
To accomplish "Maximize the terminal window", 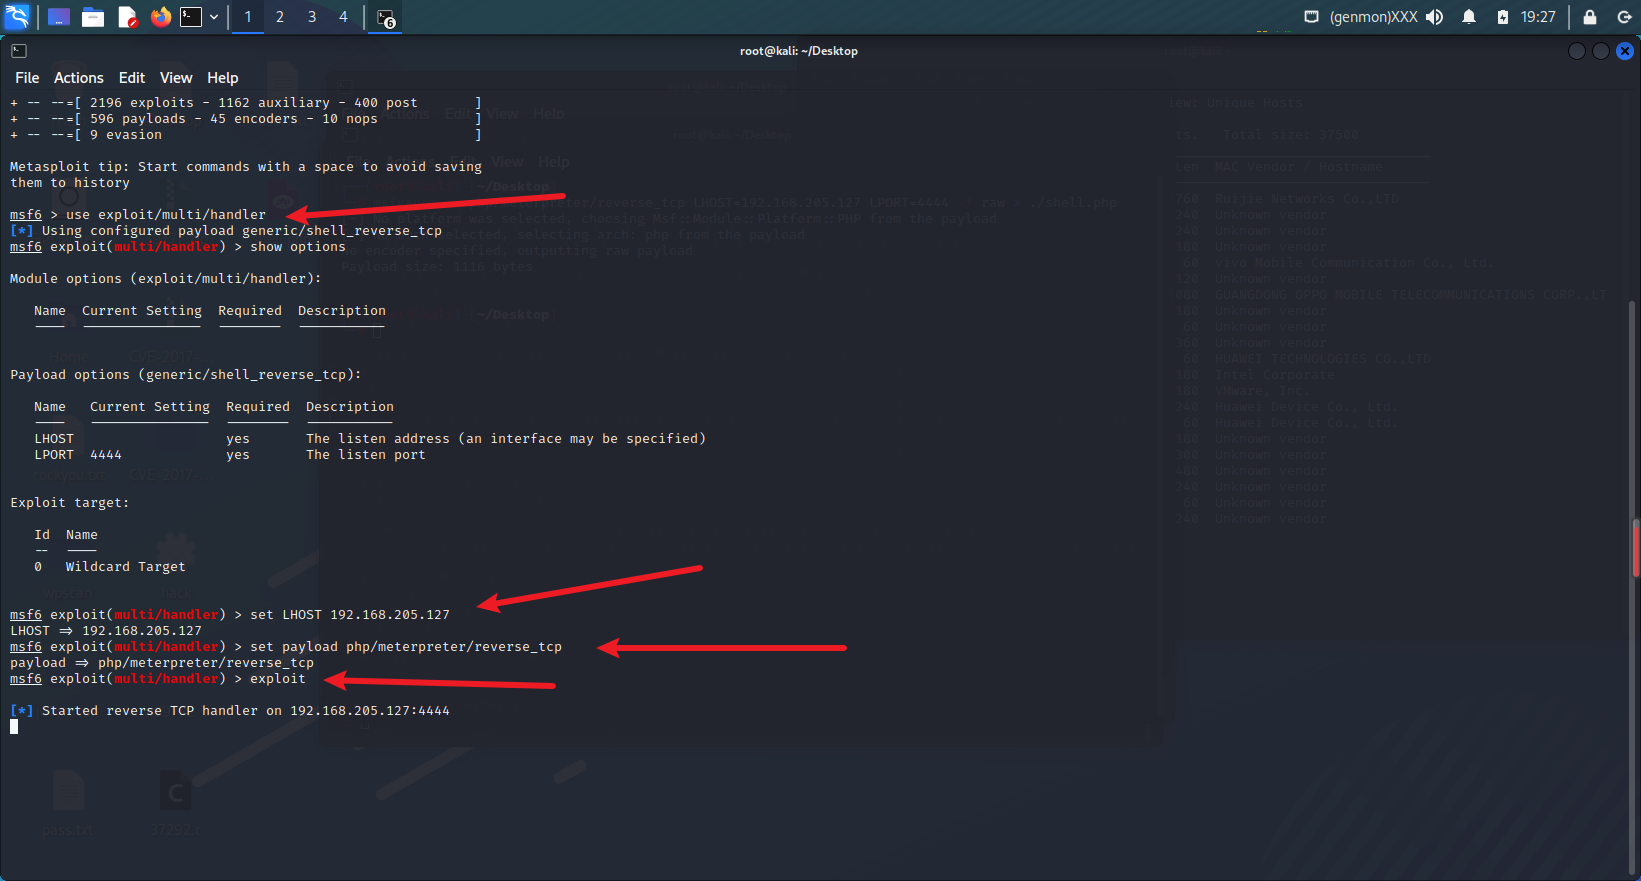I will [1601, 51].
